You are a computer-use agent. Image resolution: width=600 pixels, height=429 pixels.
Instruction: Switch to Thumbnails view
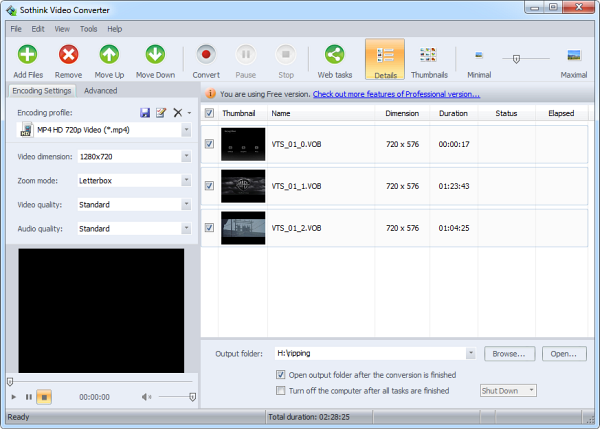tap(429, 54)
